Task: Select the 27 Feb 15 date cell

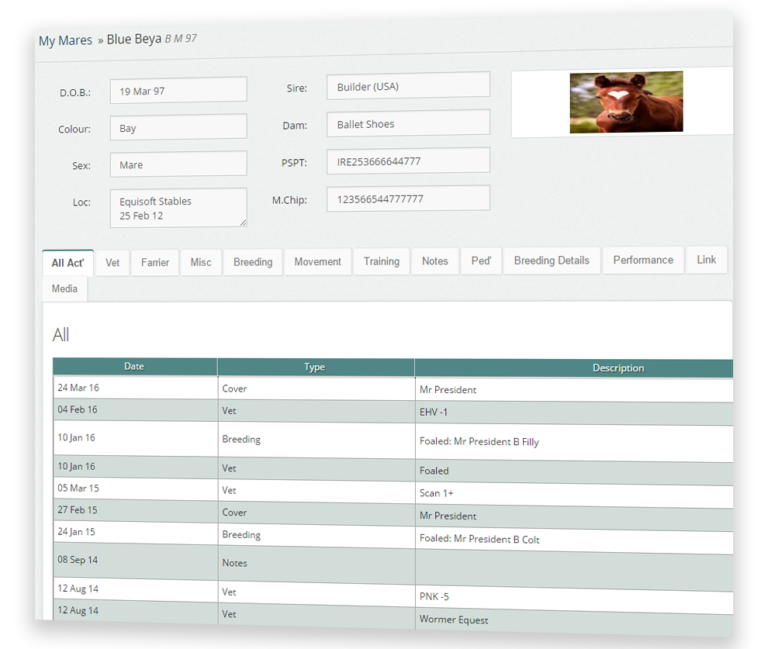Action: click(x=135, y=510)
